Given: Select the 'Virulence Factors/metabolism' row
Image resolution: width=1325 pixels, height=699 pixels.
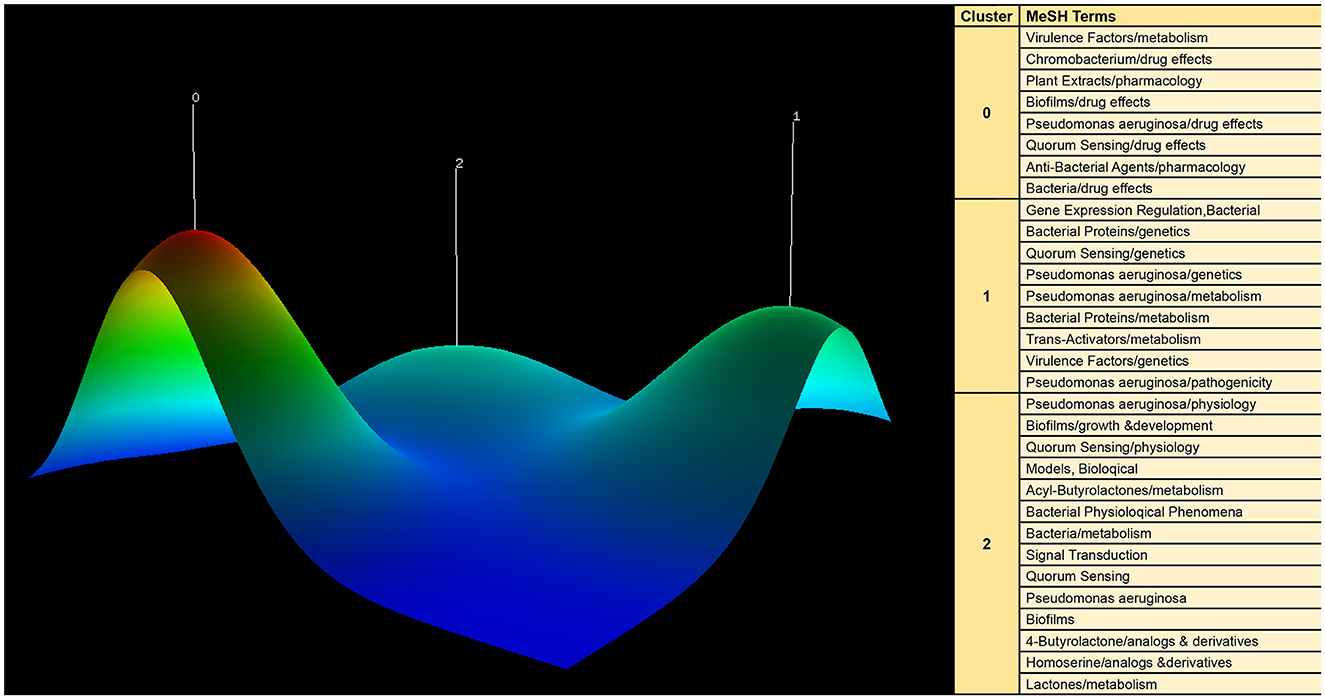Looking at the screenshot, I should (x=1170, y=38).
